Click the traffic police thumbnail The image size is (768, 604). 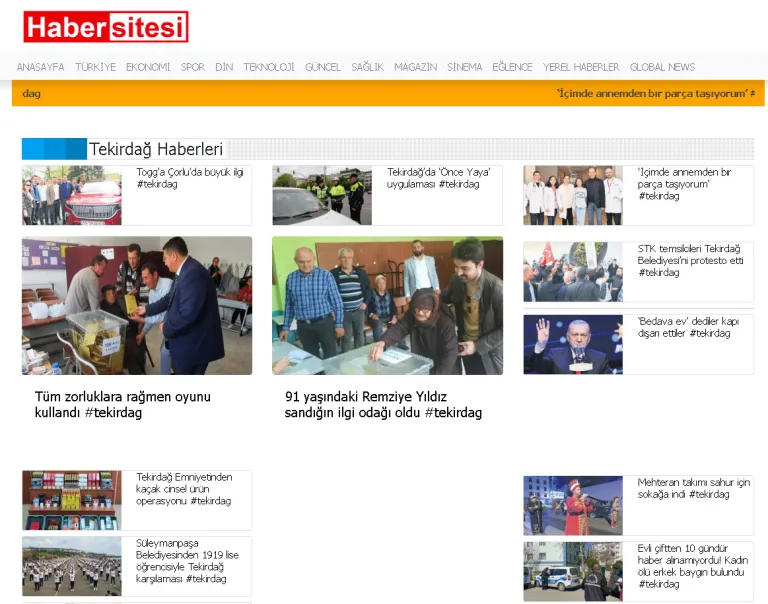[322, 195]
